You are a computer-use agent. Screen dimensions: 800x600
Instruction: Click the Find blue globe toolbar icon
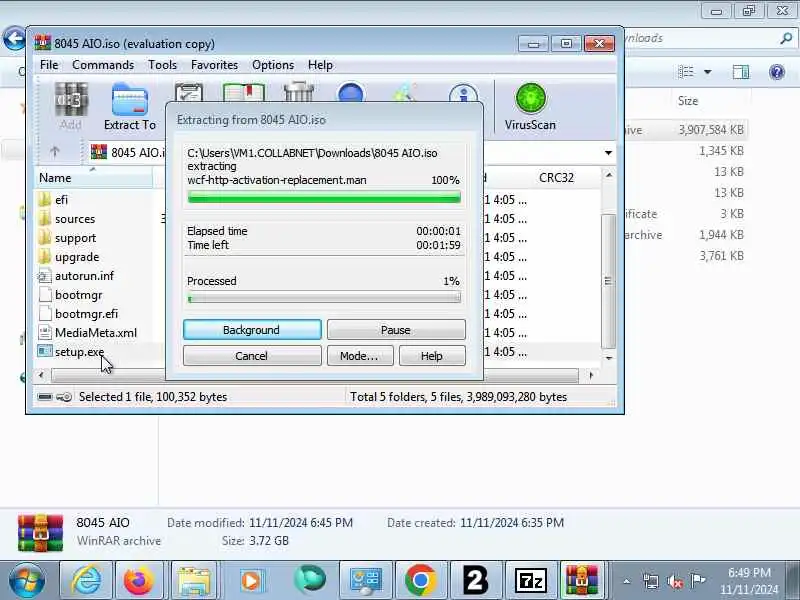pos(351,93)
